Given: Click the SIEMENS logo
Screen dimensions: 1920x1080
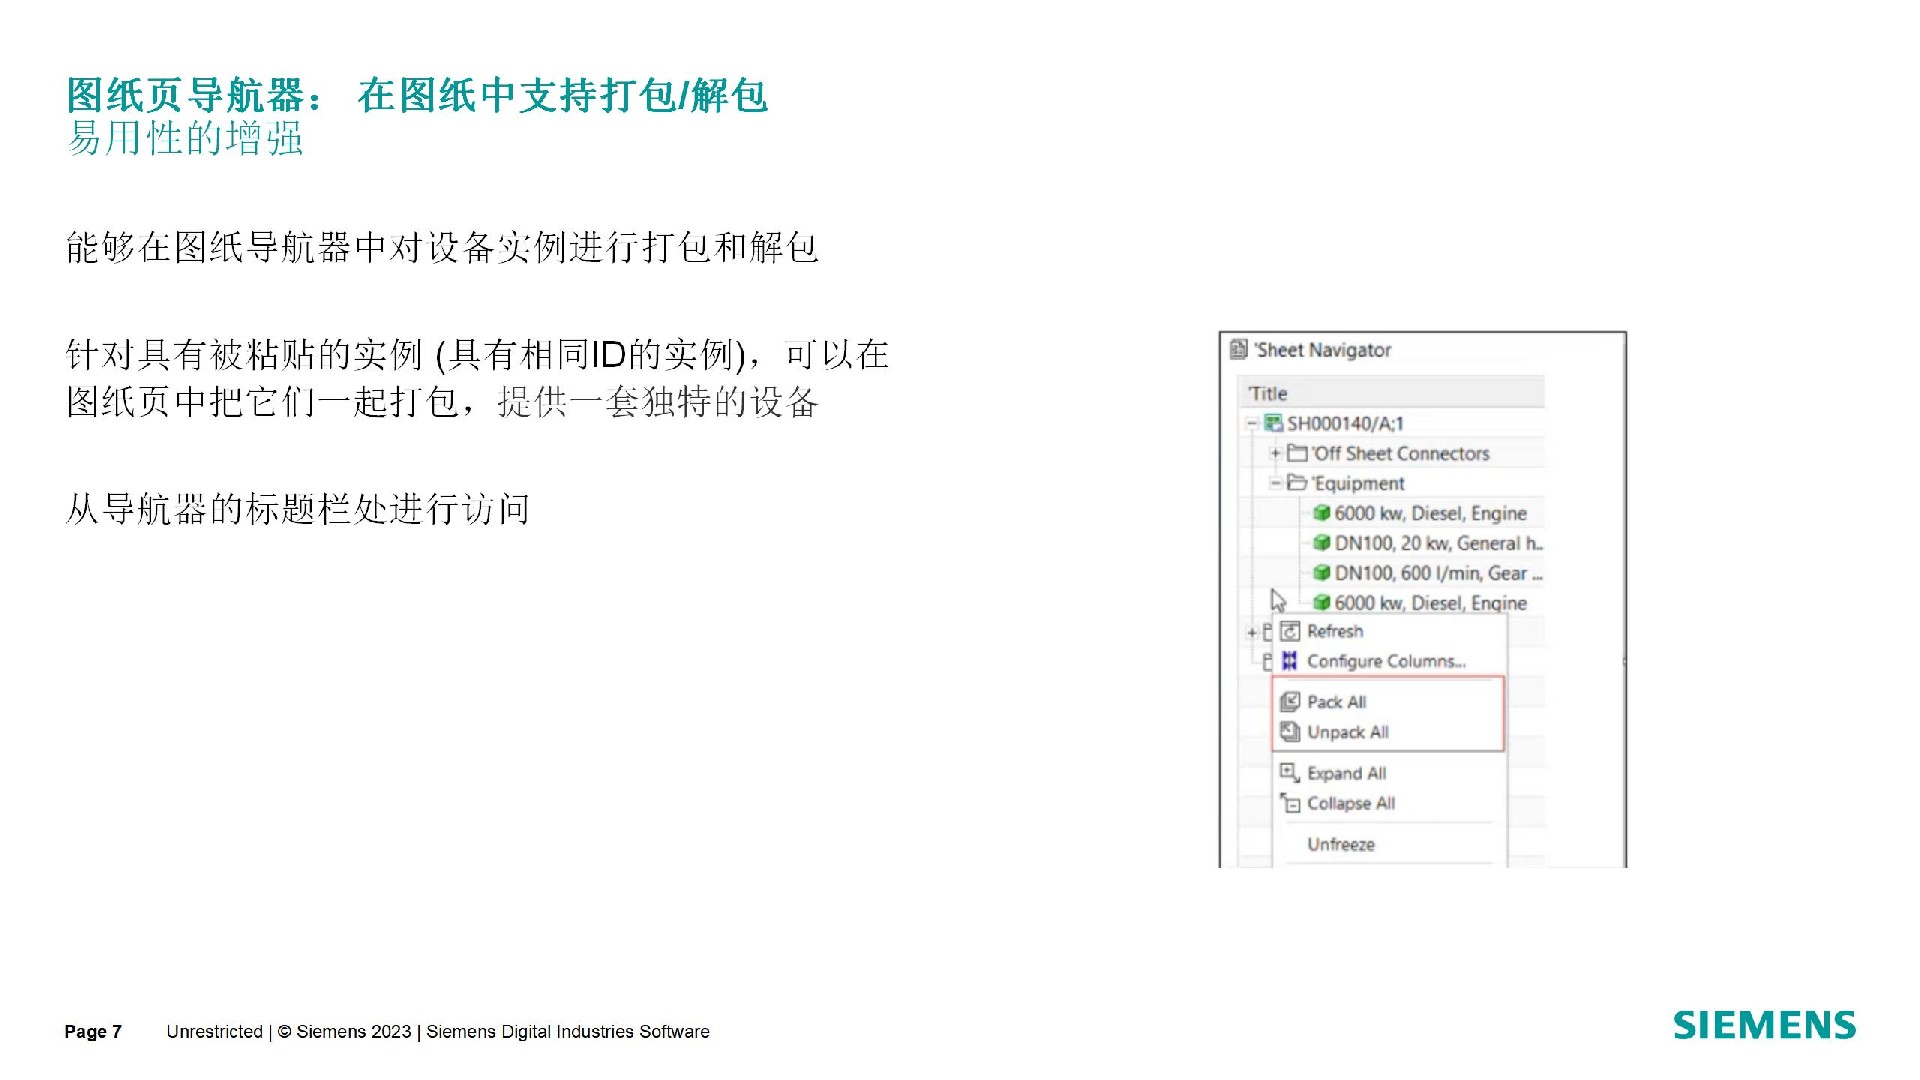Looking at the screenshot, I should 1764,1025.
